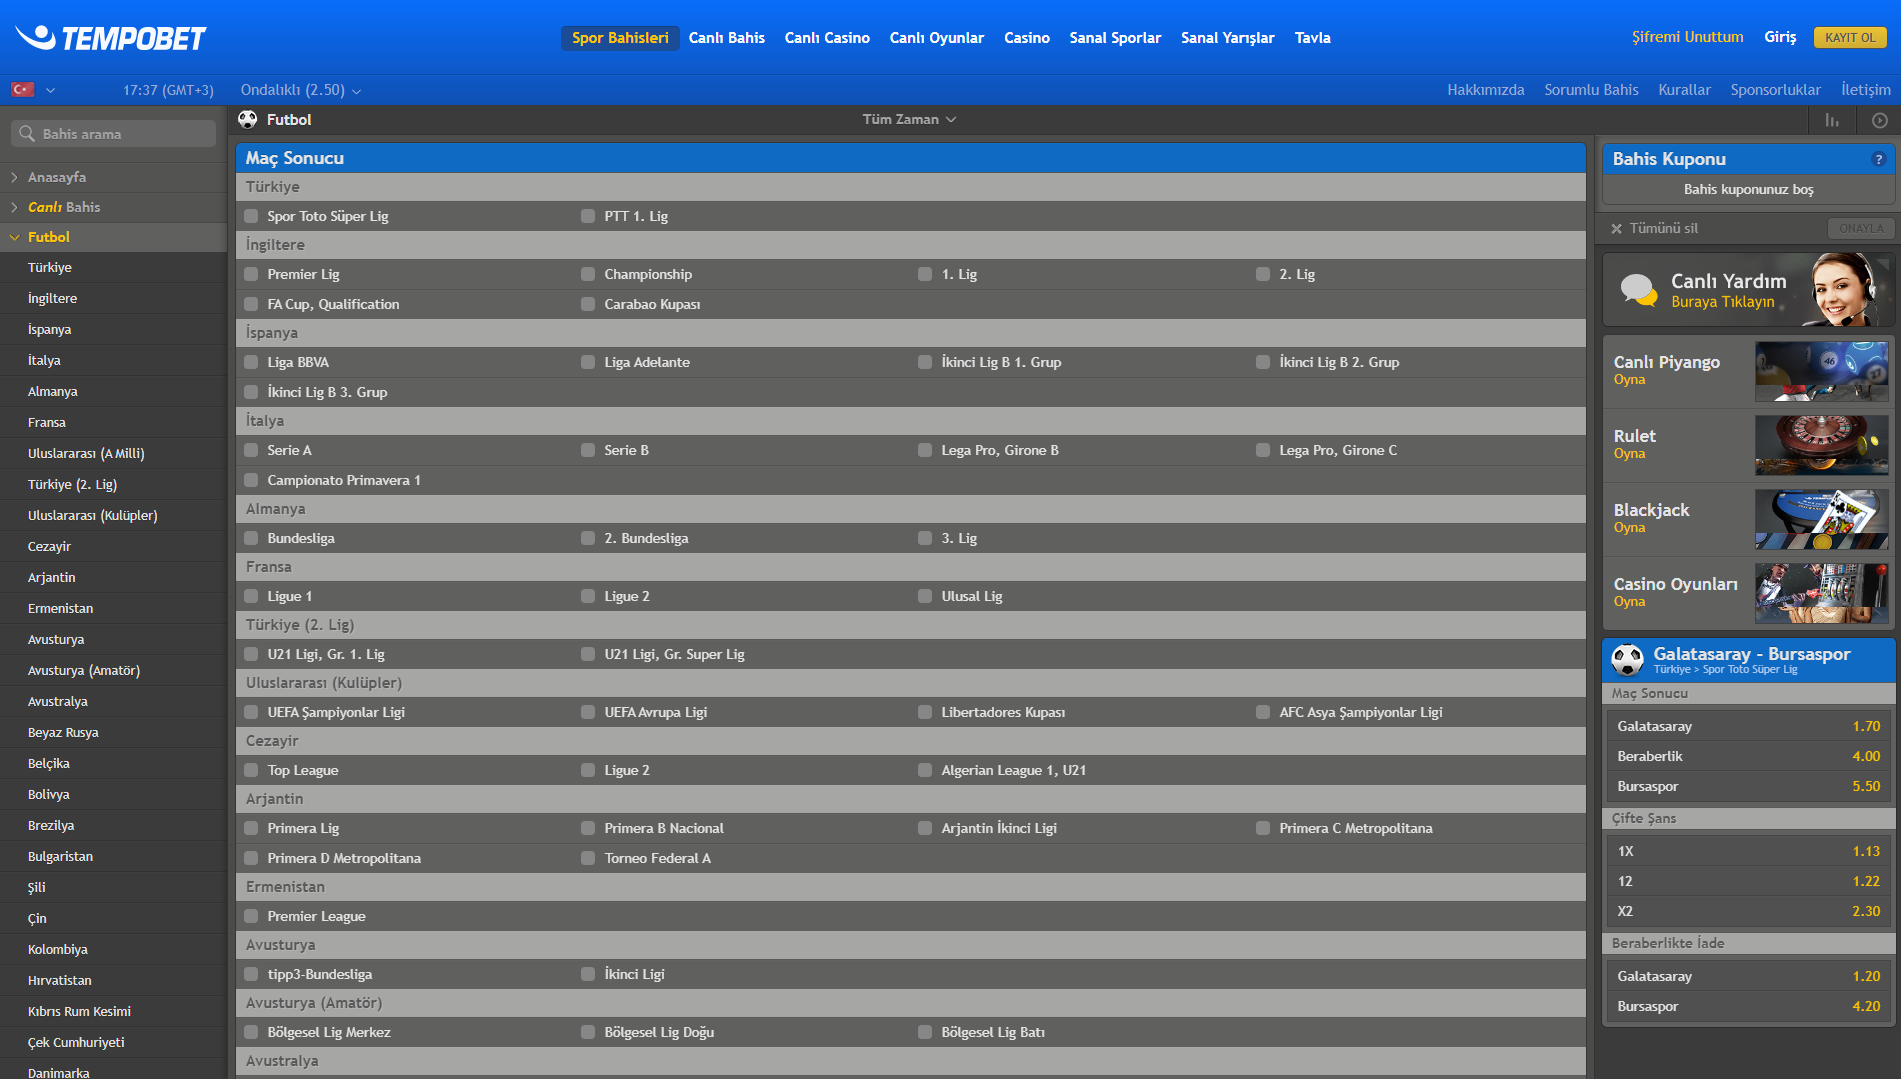The width and height of the screenshot is (1901, 1079).
Task: Open the Tüm Zaman time filter dropdown
Action: tap(909, 120)
